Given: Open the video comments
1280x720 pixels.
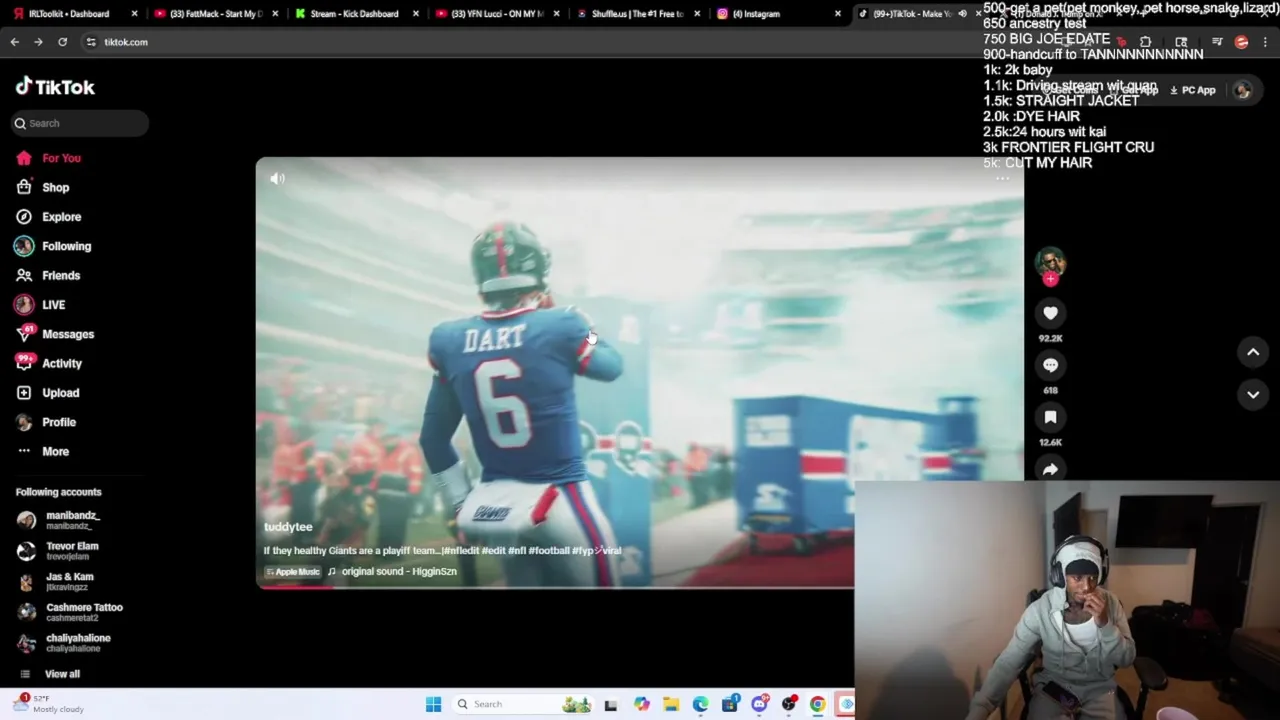Looking at the screenshot, I should (x=1050, y=365).
